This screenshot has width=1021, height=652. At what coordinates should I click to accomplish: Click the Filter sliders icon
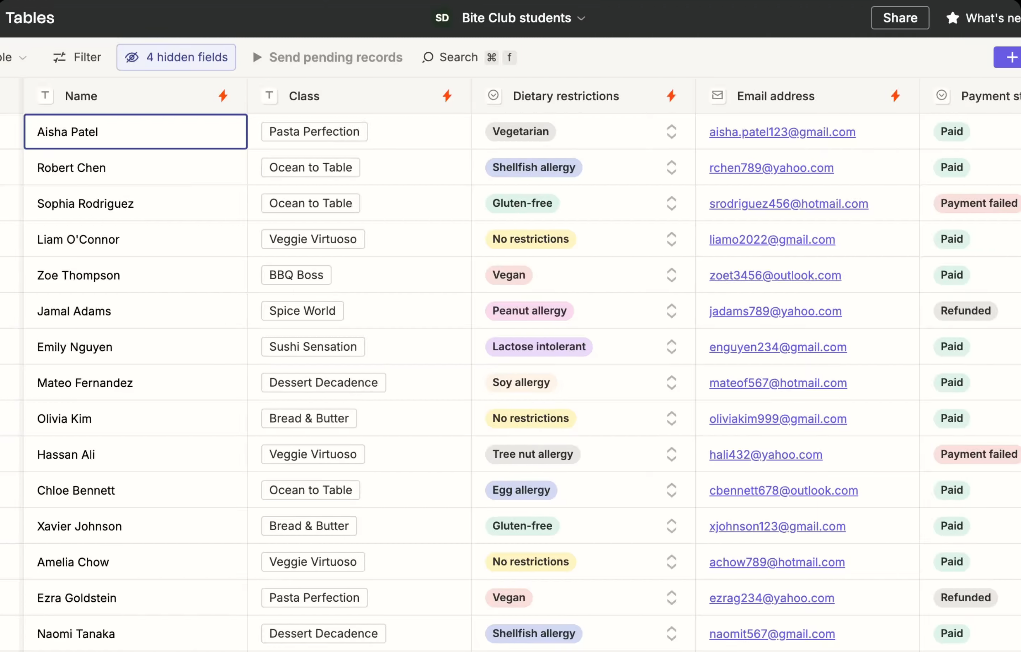click(59, 57)
